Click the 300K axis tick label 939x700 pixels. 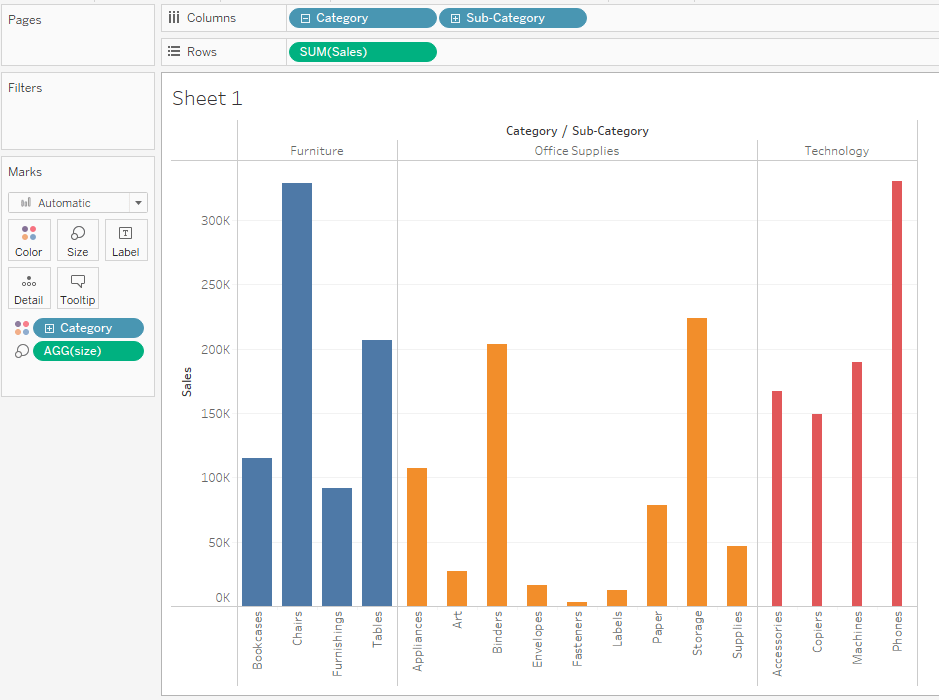tap(216, 220)
